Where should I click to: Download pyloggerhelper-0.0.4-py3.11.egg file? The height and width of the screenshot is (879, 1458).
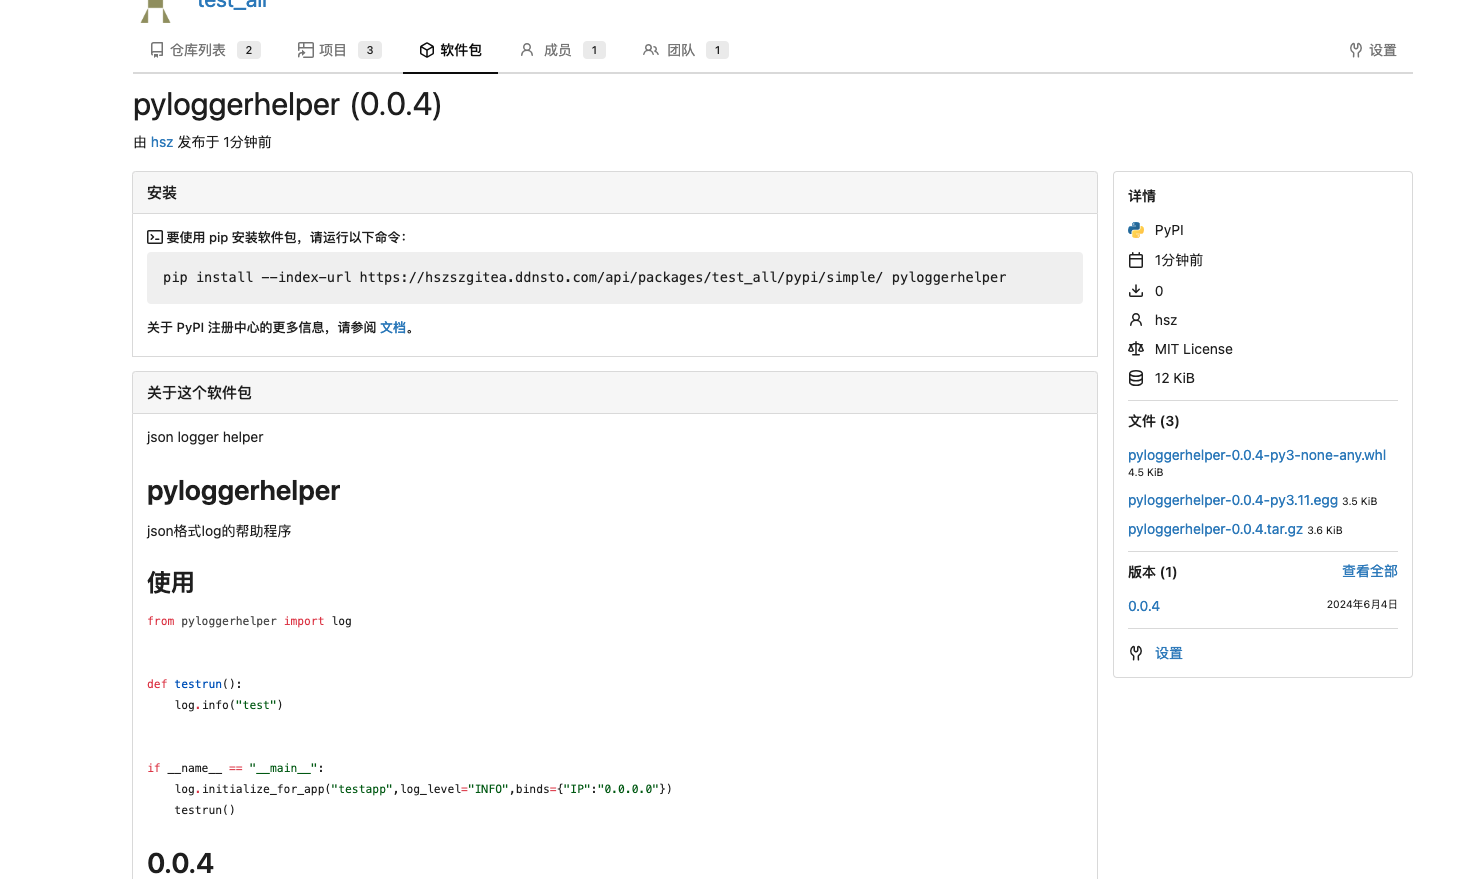(1233, 500)
